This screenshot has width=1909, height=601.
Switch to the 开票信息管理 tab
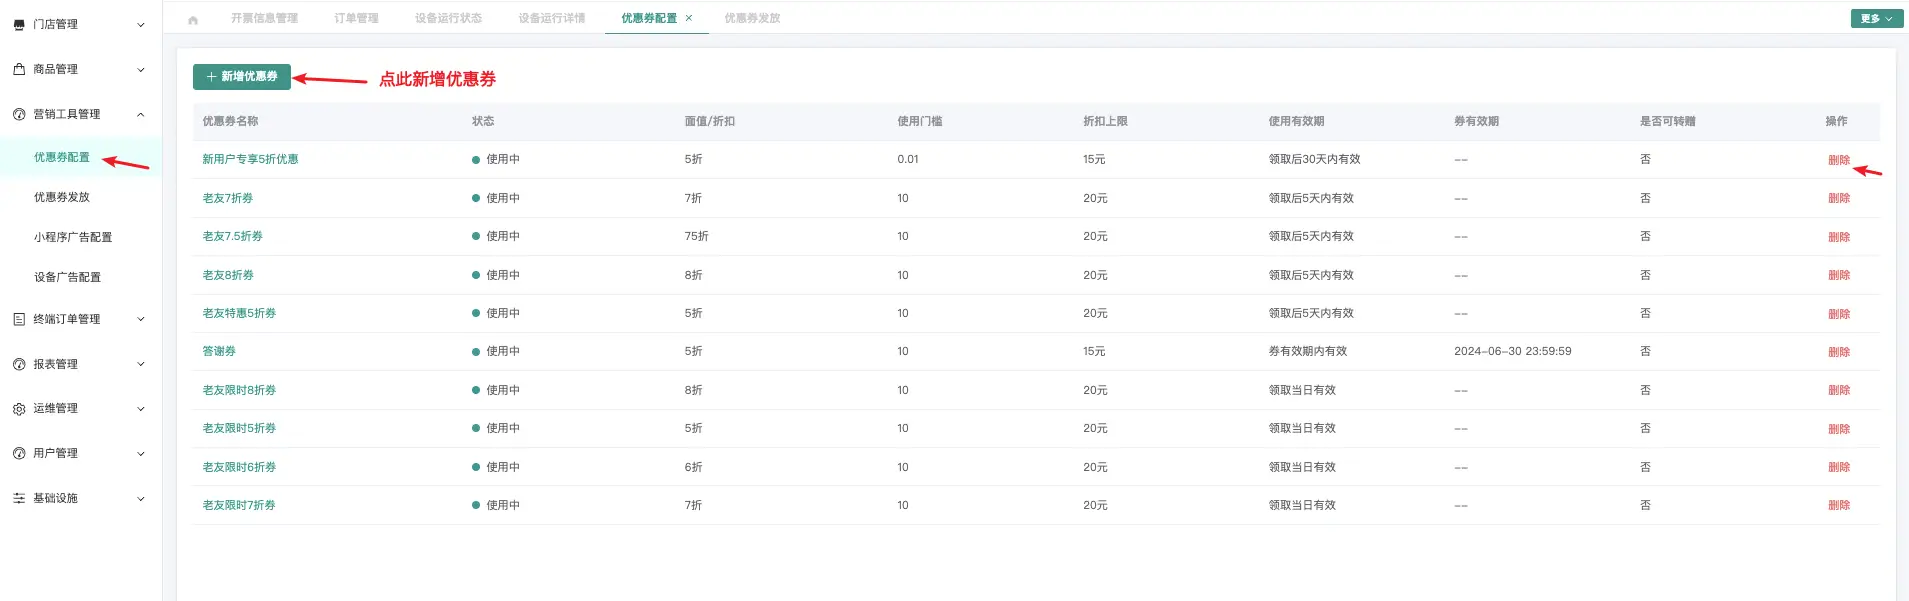264,18
